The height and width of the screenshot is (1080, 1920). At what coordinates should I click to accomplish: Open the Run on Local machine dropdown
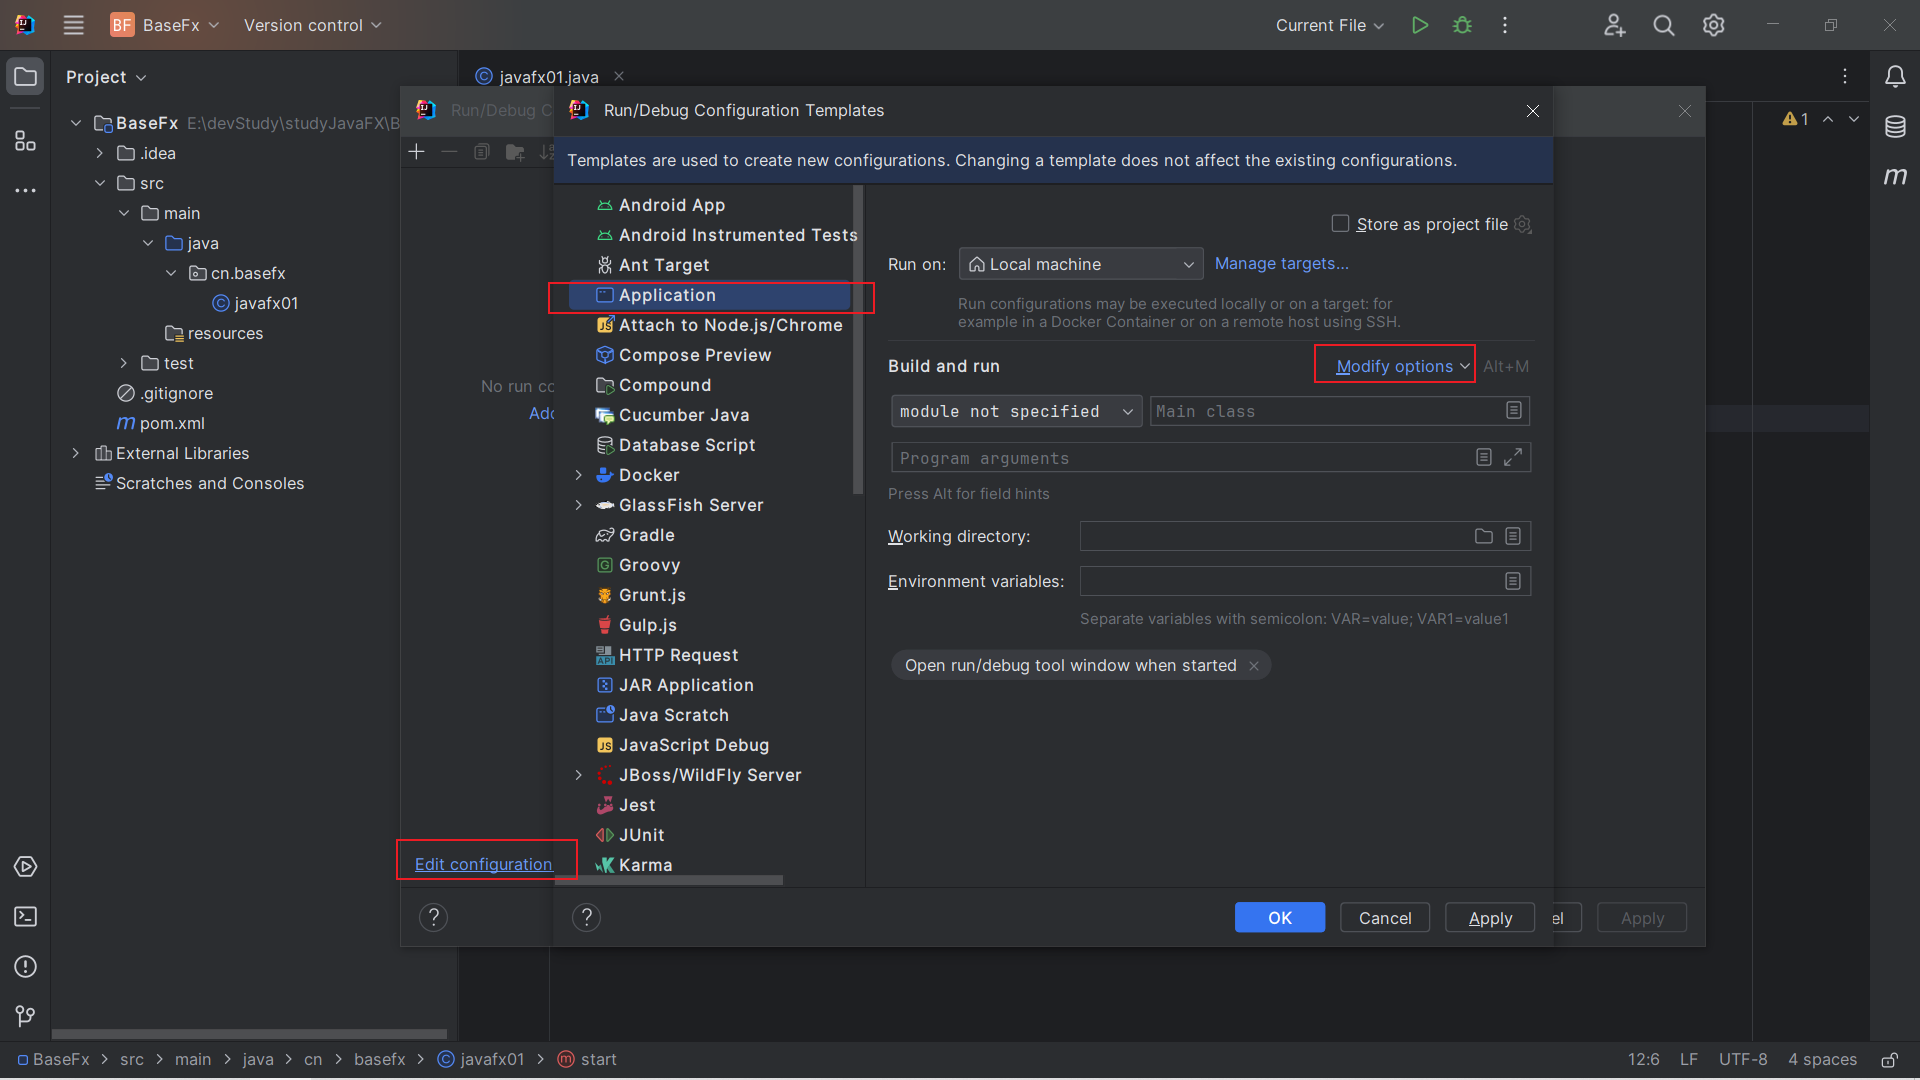point(1081,264)
